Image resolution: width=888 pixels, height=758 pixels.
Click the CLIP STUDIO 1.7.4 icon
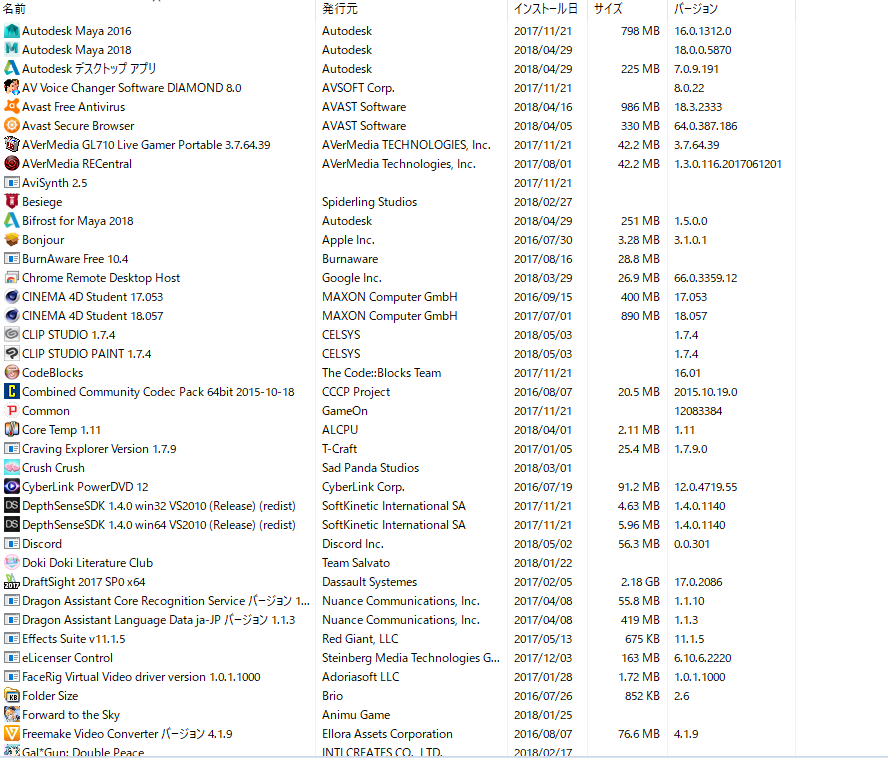click(11, 335)
